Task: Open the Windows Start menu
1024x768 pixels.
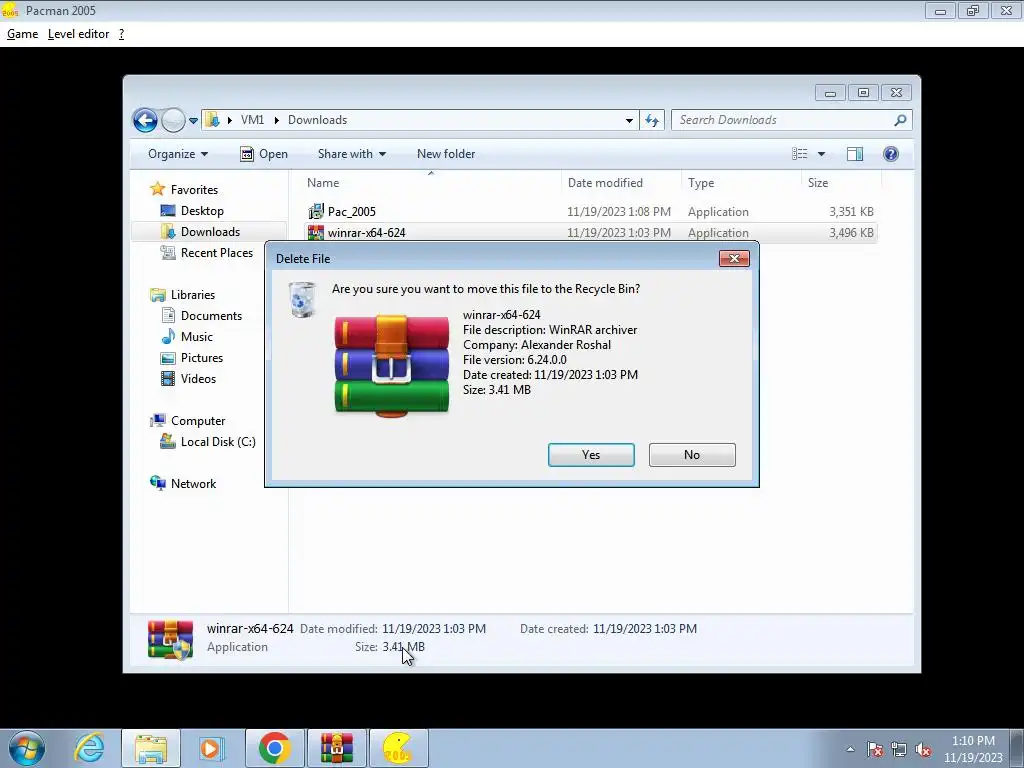Action: pos(27,748)
